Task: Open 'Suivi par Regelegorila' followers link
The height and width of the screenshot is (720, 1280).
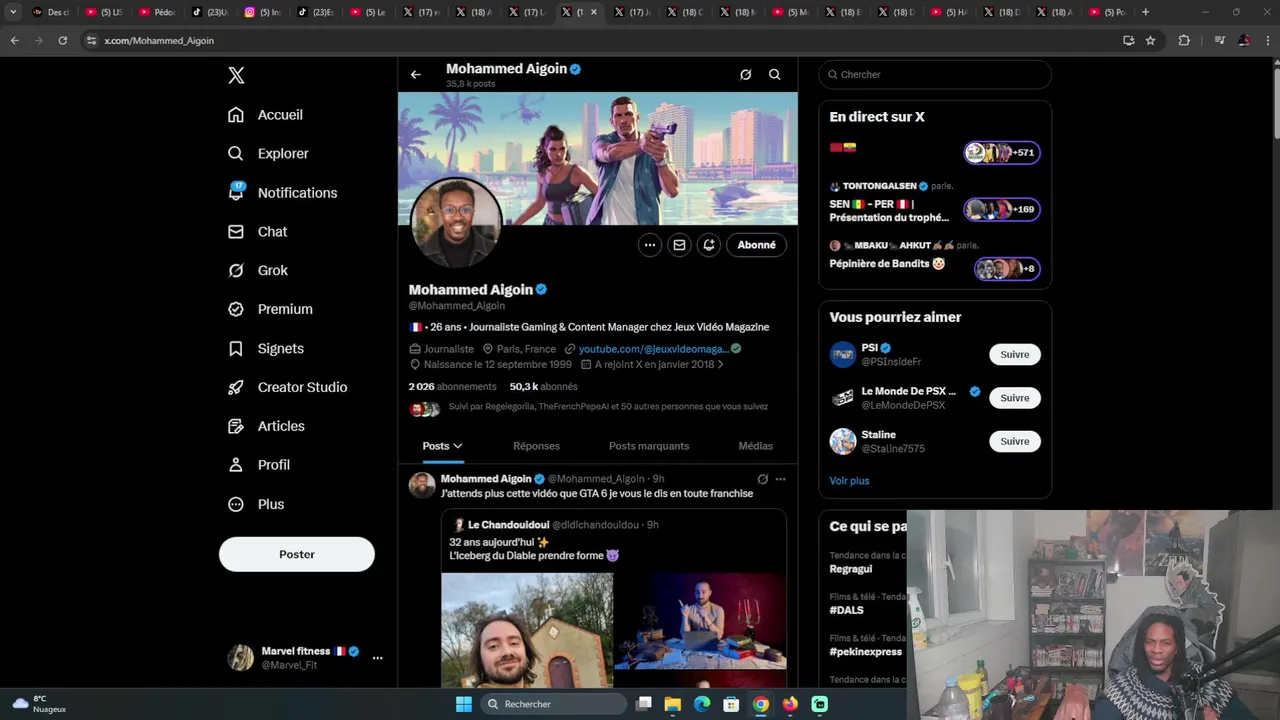Action: [608, 407]
